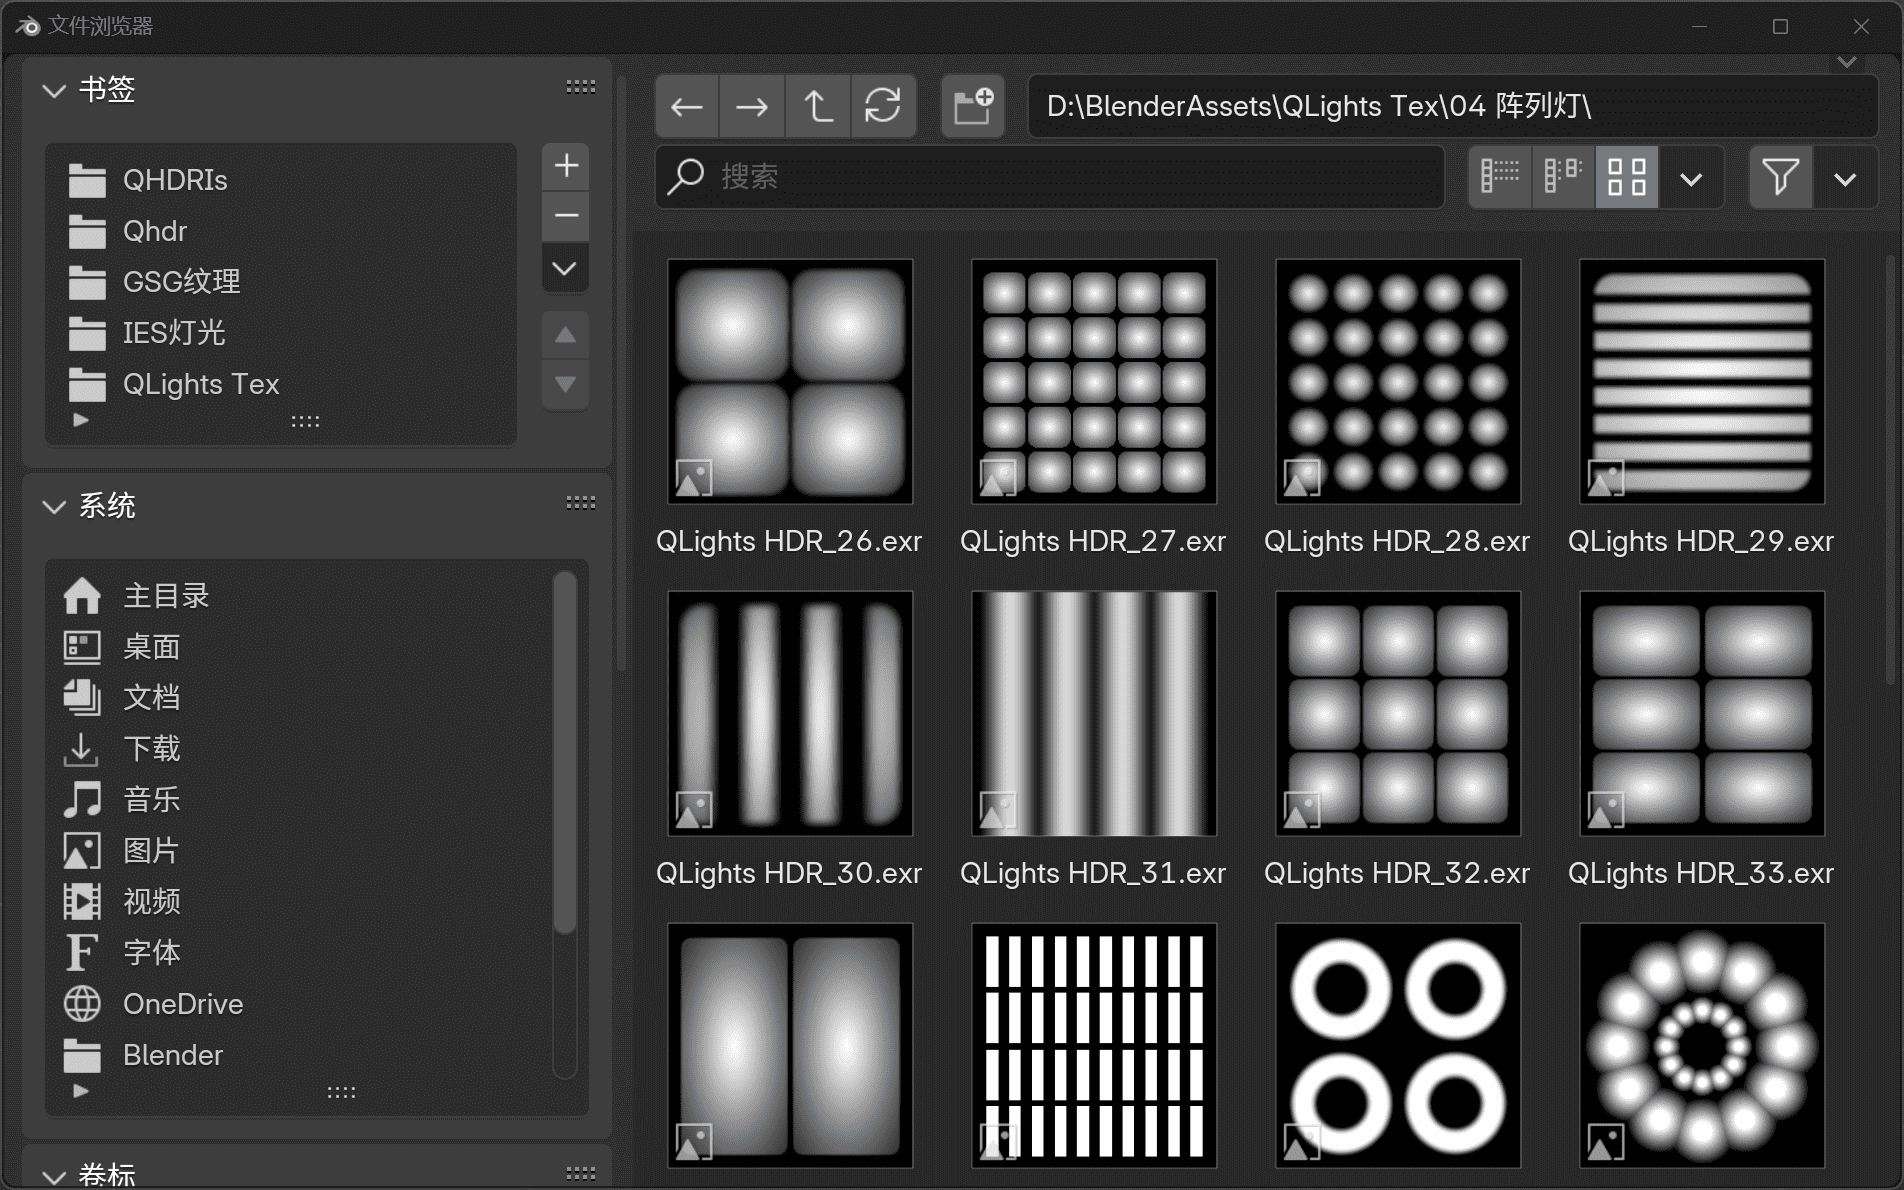This screenshot has width=1904, height=1190.
Task: Click the 搜索 search field
Action: click(1050, 177)
